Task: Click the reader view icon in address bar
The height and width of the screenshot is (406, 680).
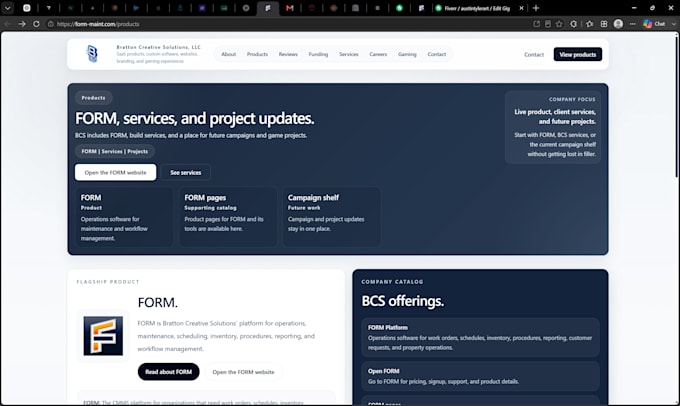Action: tap(548, 24)
